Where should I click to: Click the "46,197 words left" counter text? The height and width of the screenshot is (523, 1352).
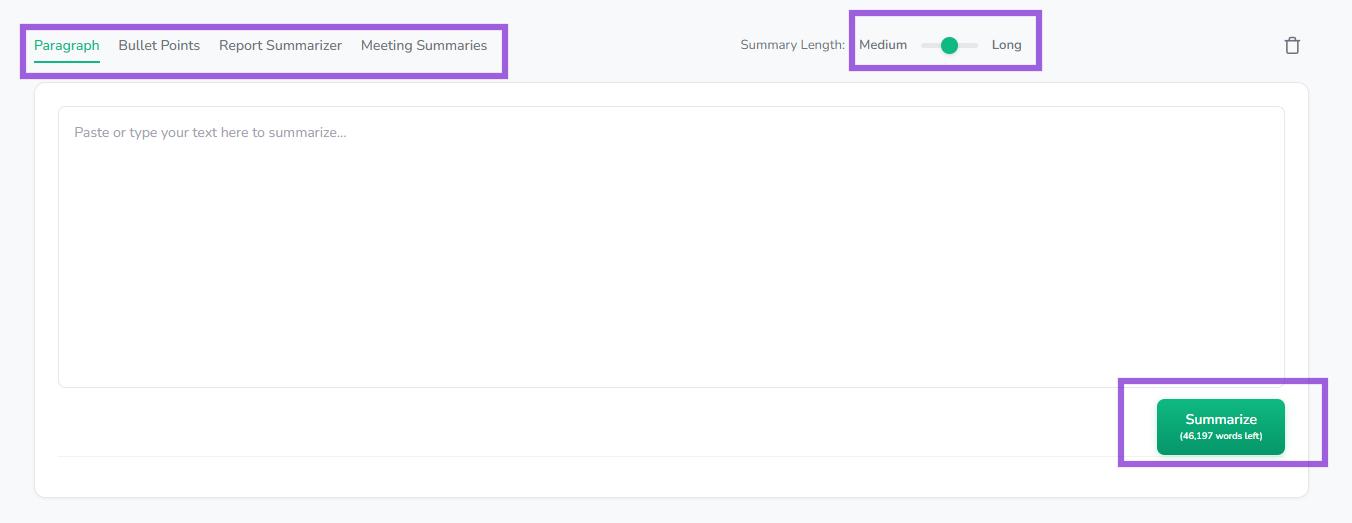pos(1220,436)
